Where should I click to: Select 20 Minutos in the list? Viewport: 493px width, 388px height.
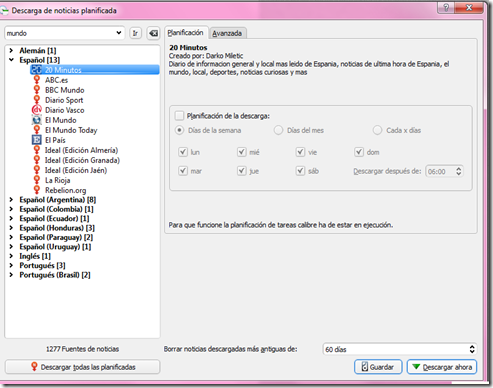click(94, 70)
